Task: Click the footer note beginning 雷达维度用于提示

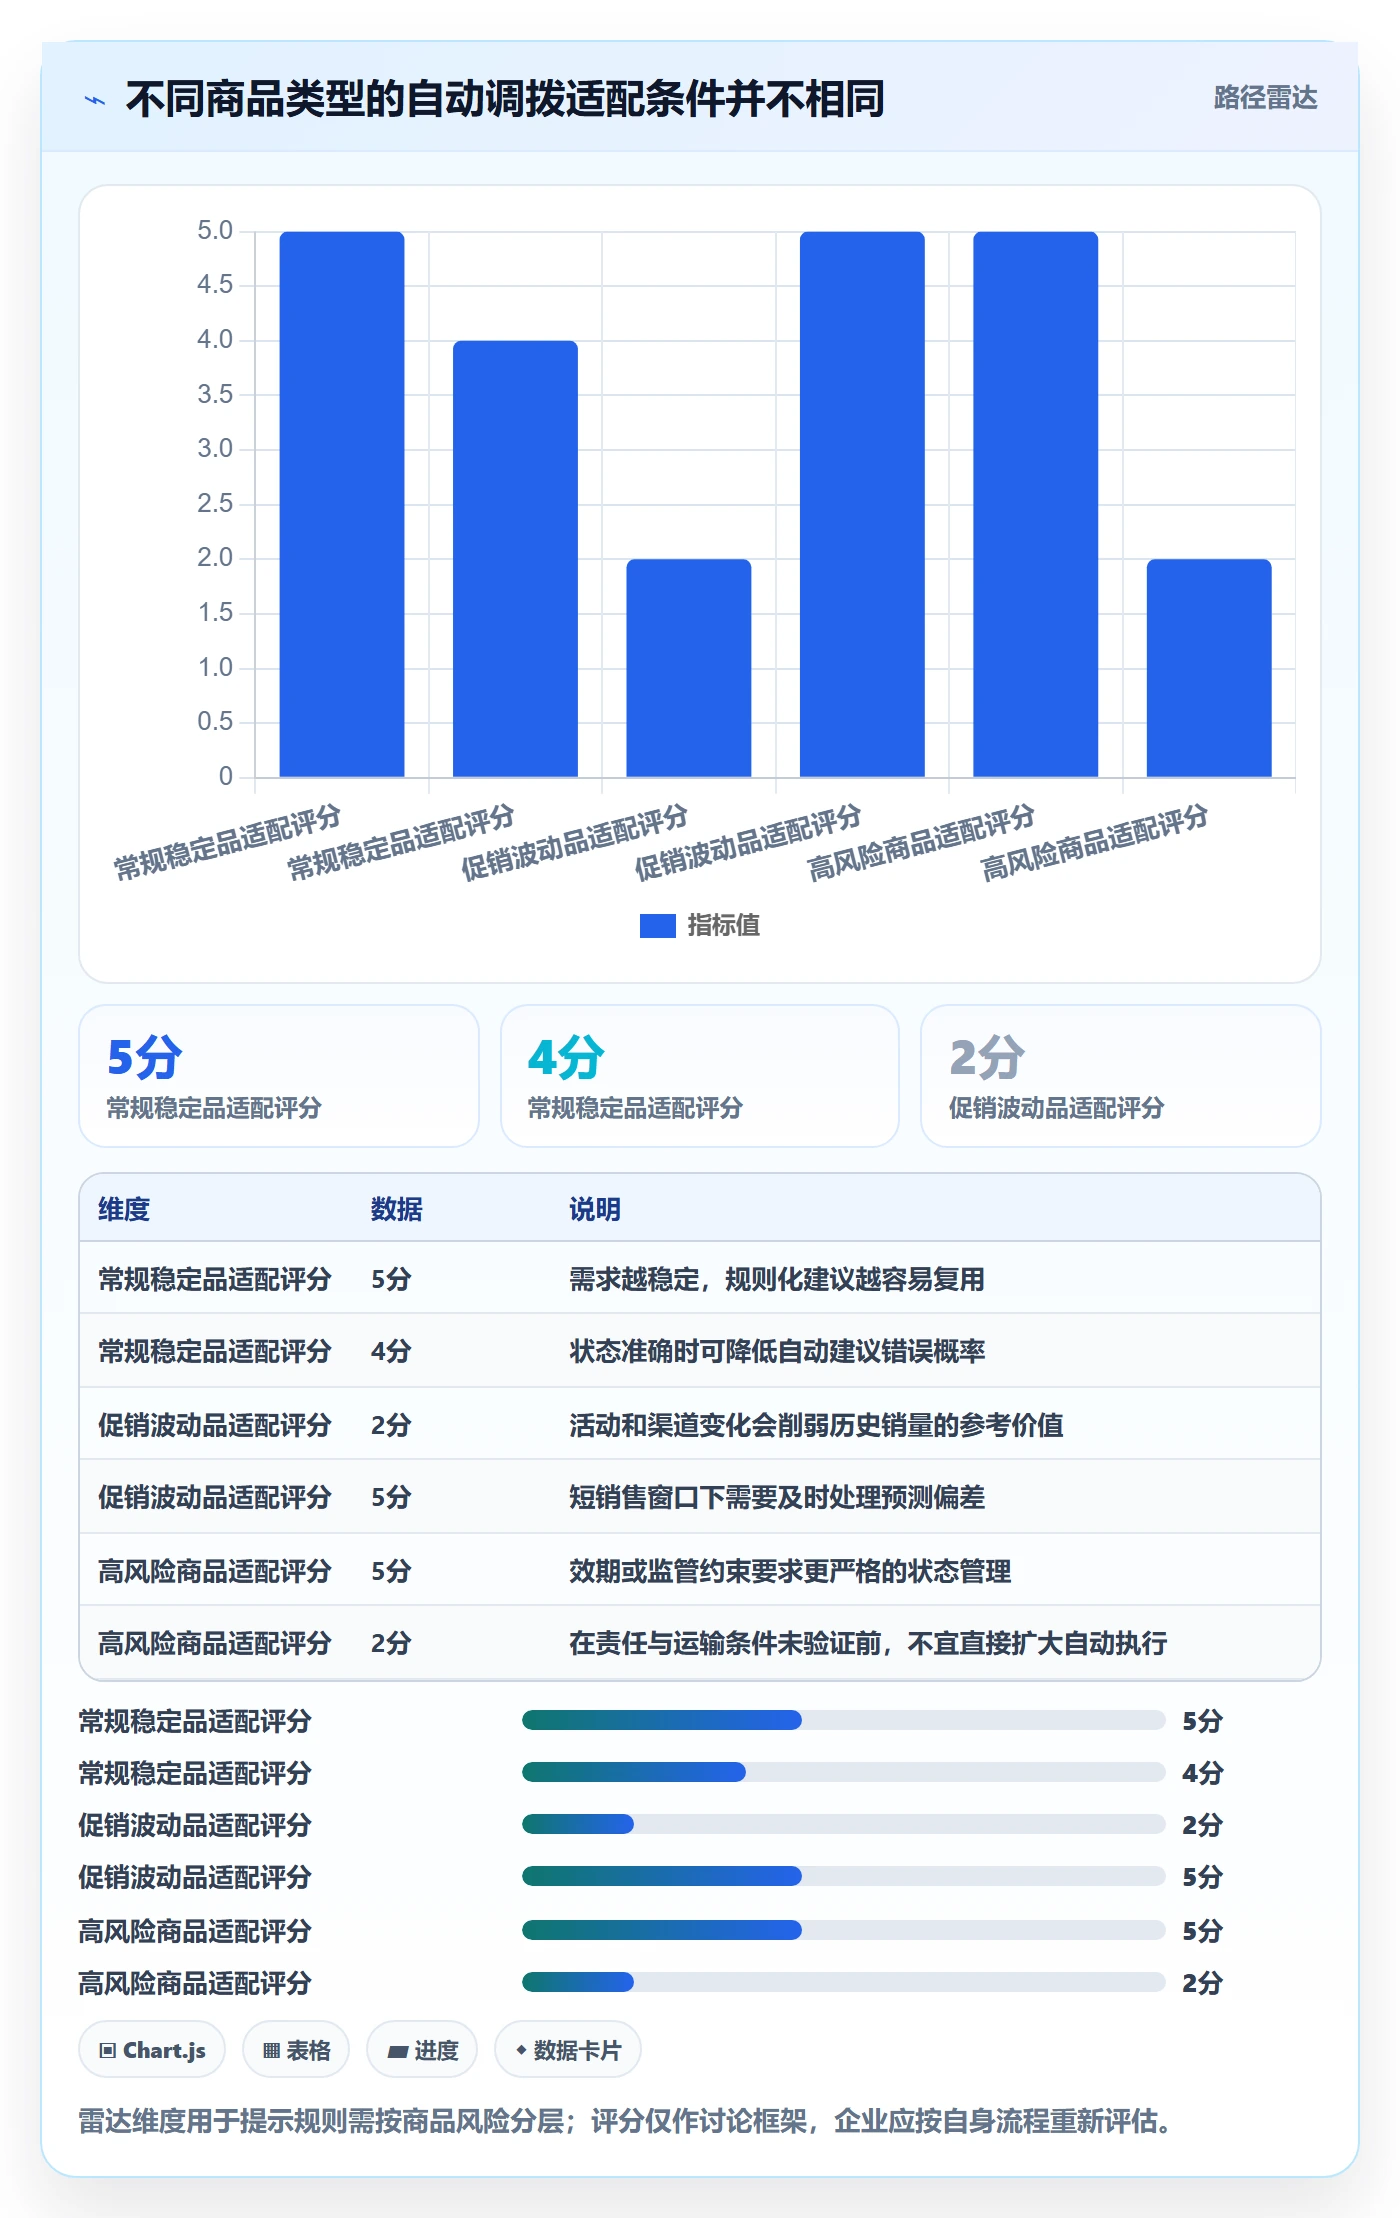Action: click(x=628, y=2121)
